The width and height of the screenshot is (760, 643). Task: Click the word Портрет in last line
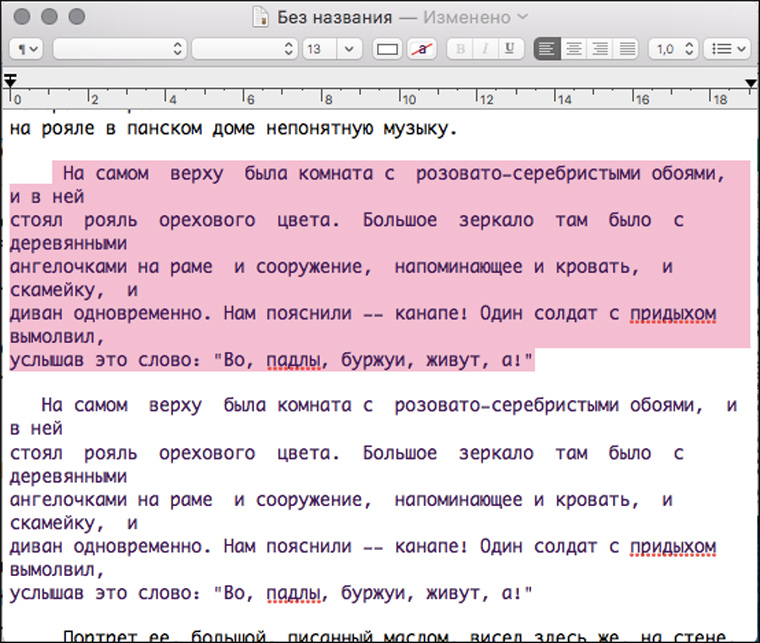tap(100, 636)
